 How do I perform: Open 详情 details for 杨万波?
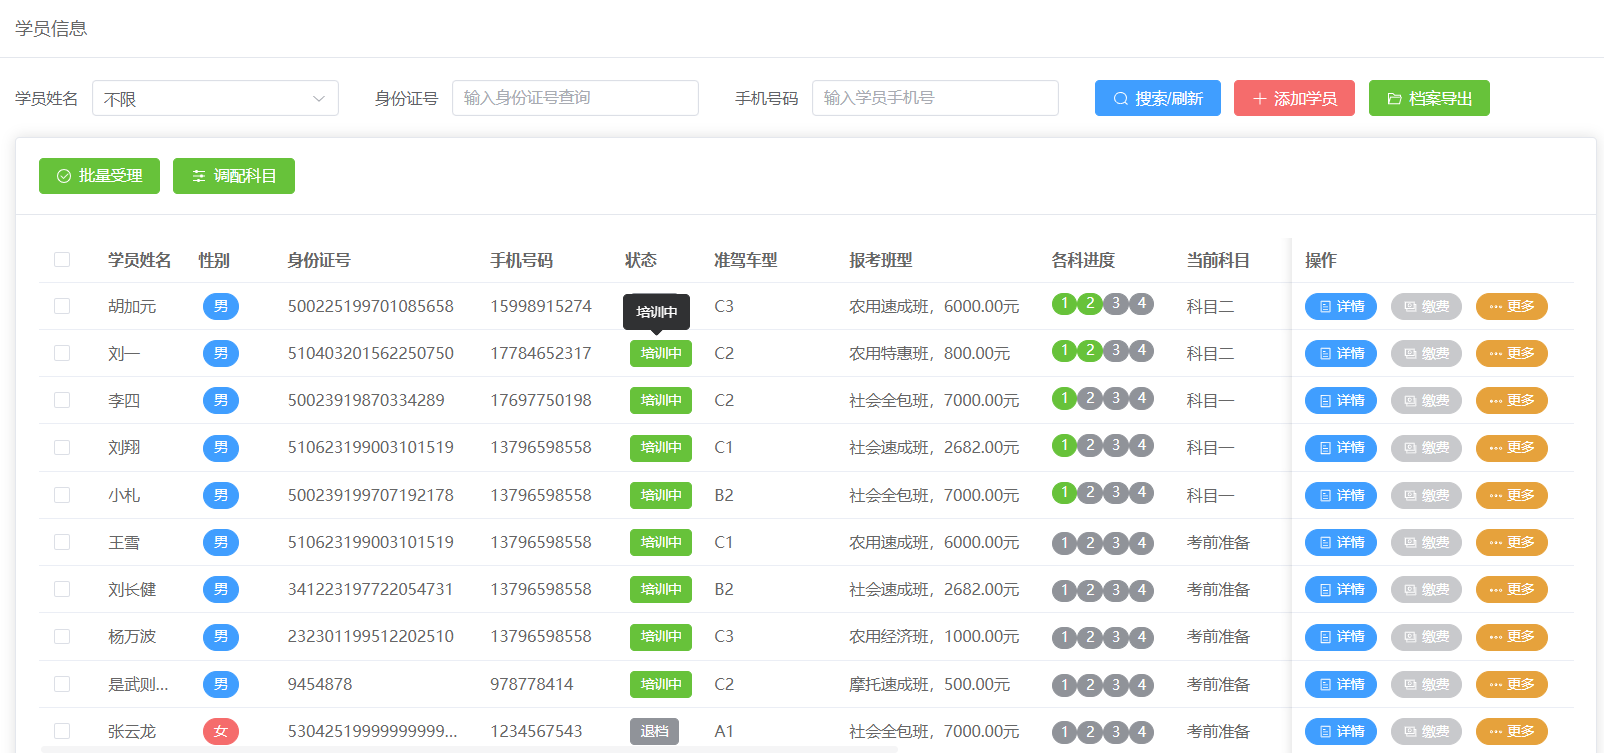point(1341,636)
